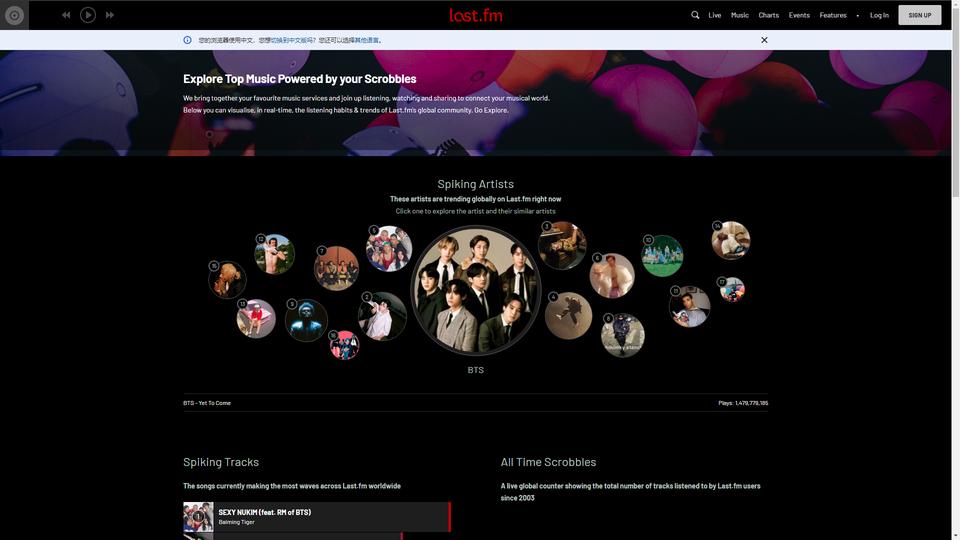This screenshot has height=540, width=960.
Task: Click the Spiking Artists heading
Action: (x=476, y=184)
